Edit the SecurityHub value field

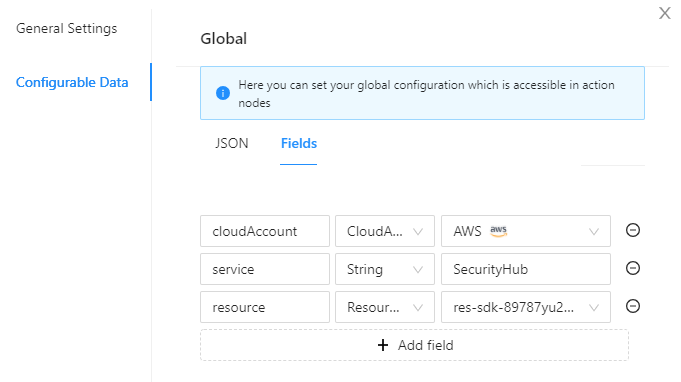pyautogui.click(x=526, y=269)
